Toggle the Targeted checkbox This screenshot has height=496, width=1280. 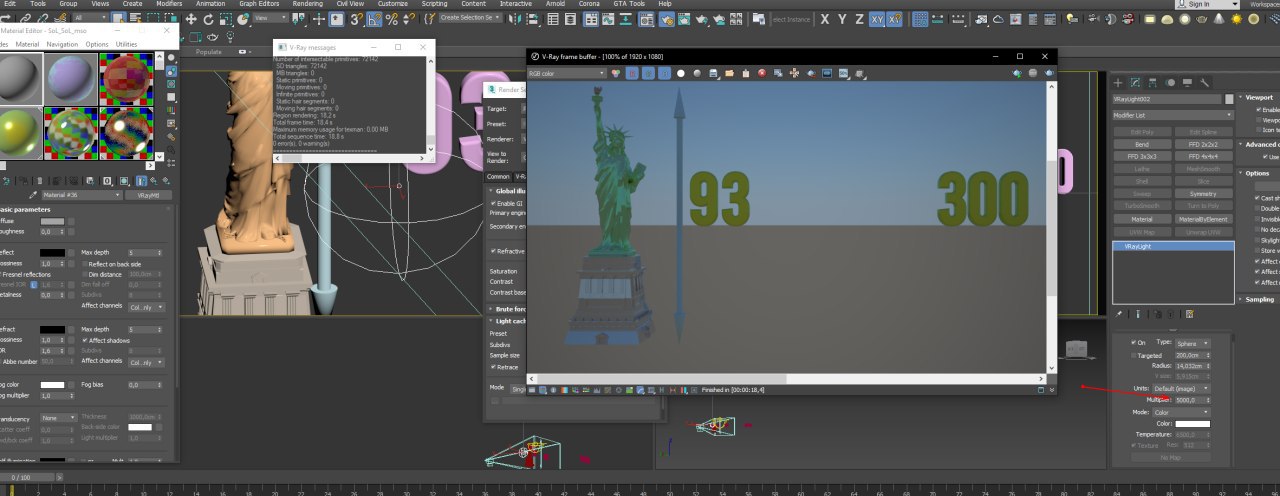tap(1133, 356)
